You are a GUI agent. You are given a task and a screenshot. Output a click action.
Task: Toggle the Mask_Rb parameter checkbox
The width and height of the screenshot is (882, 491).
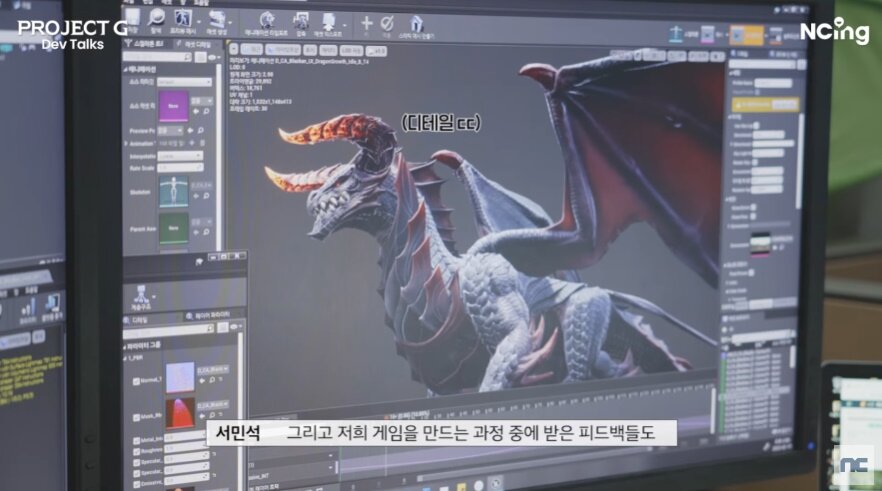(x=134, y=417)
